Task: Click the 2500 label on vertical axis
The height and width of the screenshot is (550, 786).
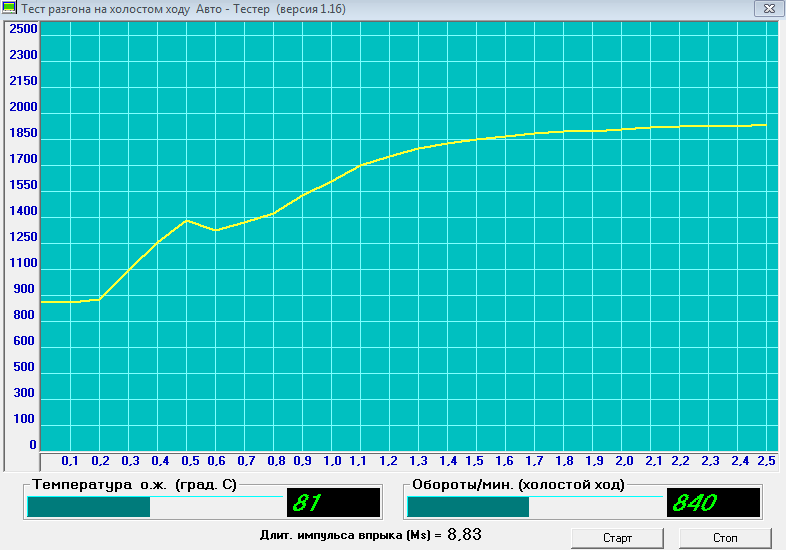Action: click(23, 29)
